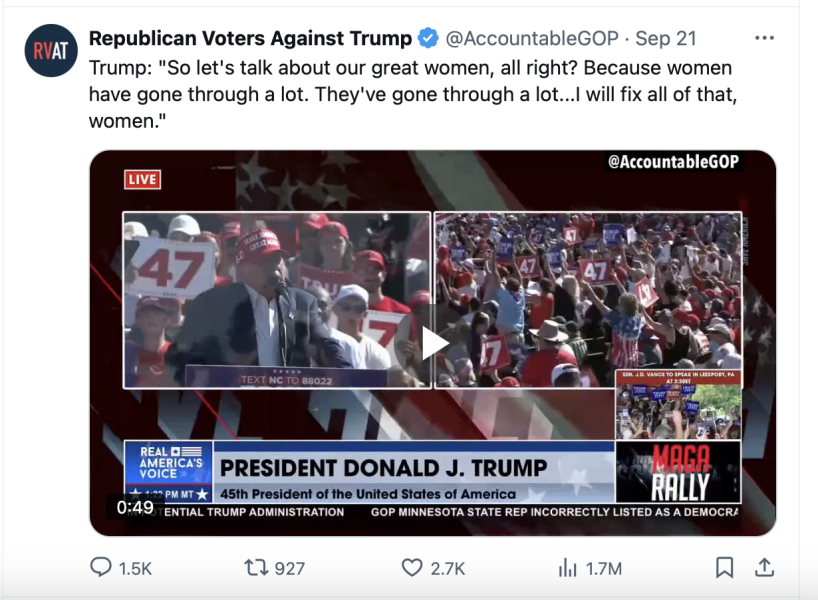This screenshot has height=600, width=818.
Task: Like the tweet with the heart icon
Action: click(x=410, y=567)
